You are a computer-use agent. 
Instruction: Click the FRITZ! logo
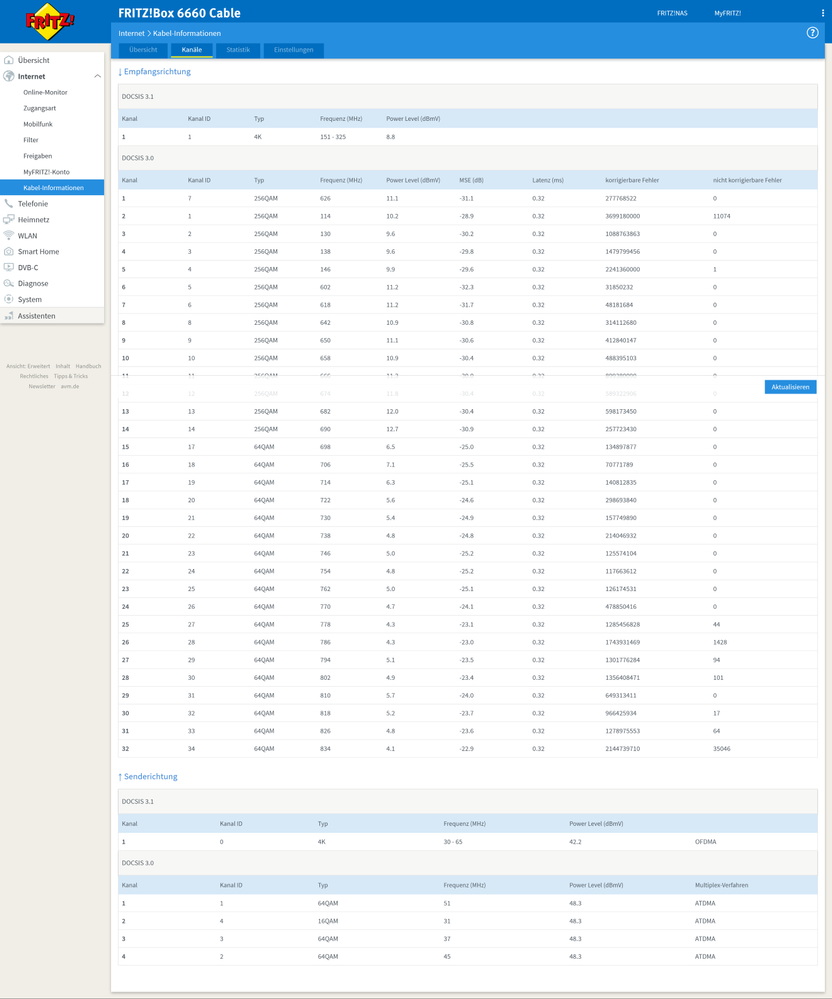(x=50, y=21)
